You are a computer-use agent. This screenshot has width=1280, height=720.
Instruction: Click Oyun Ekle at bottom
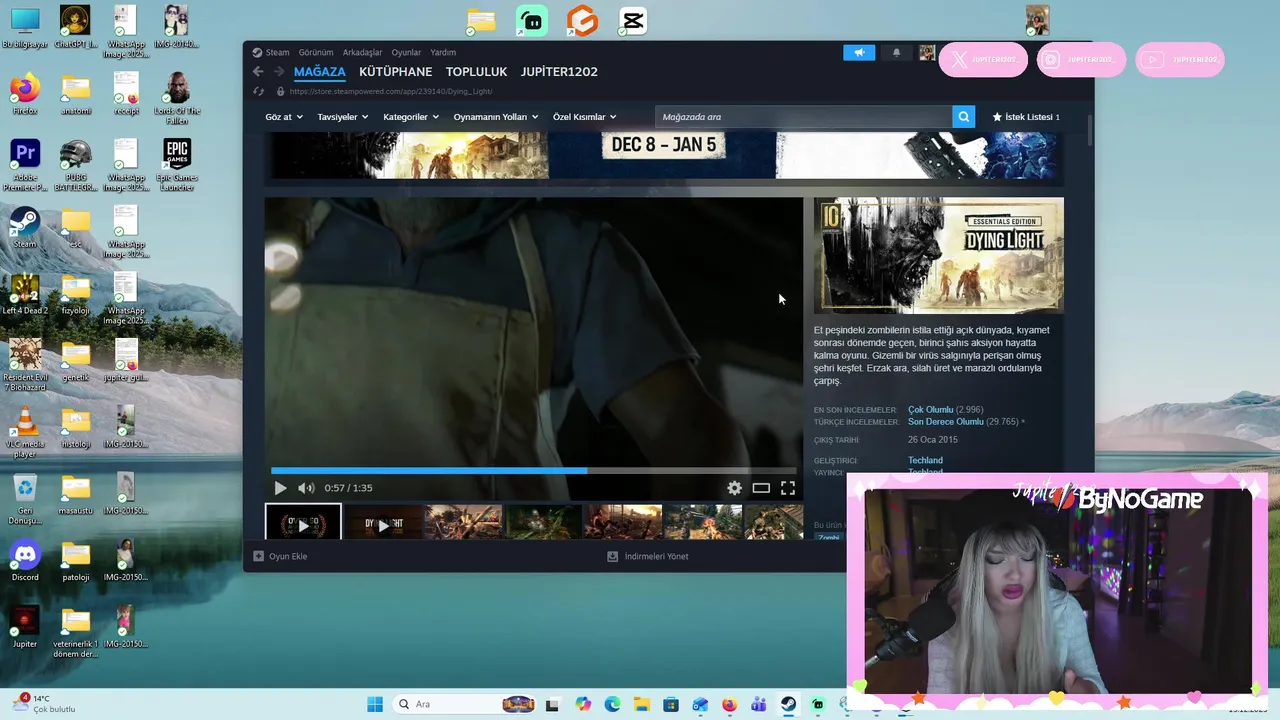point(280,556)
